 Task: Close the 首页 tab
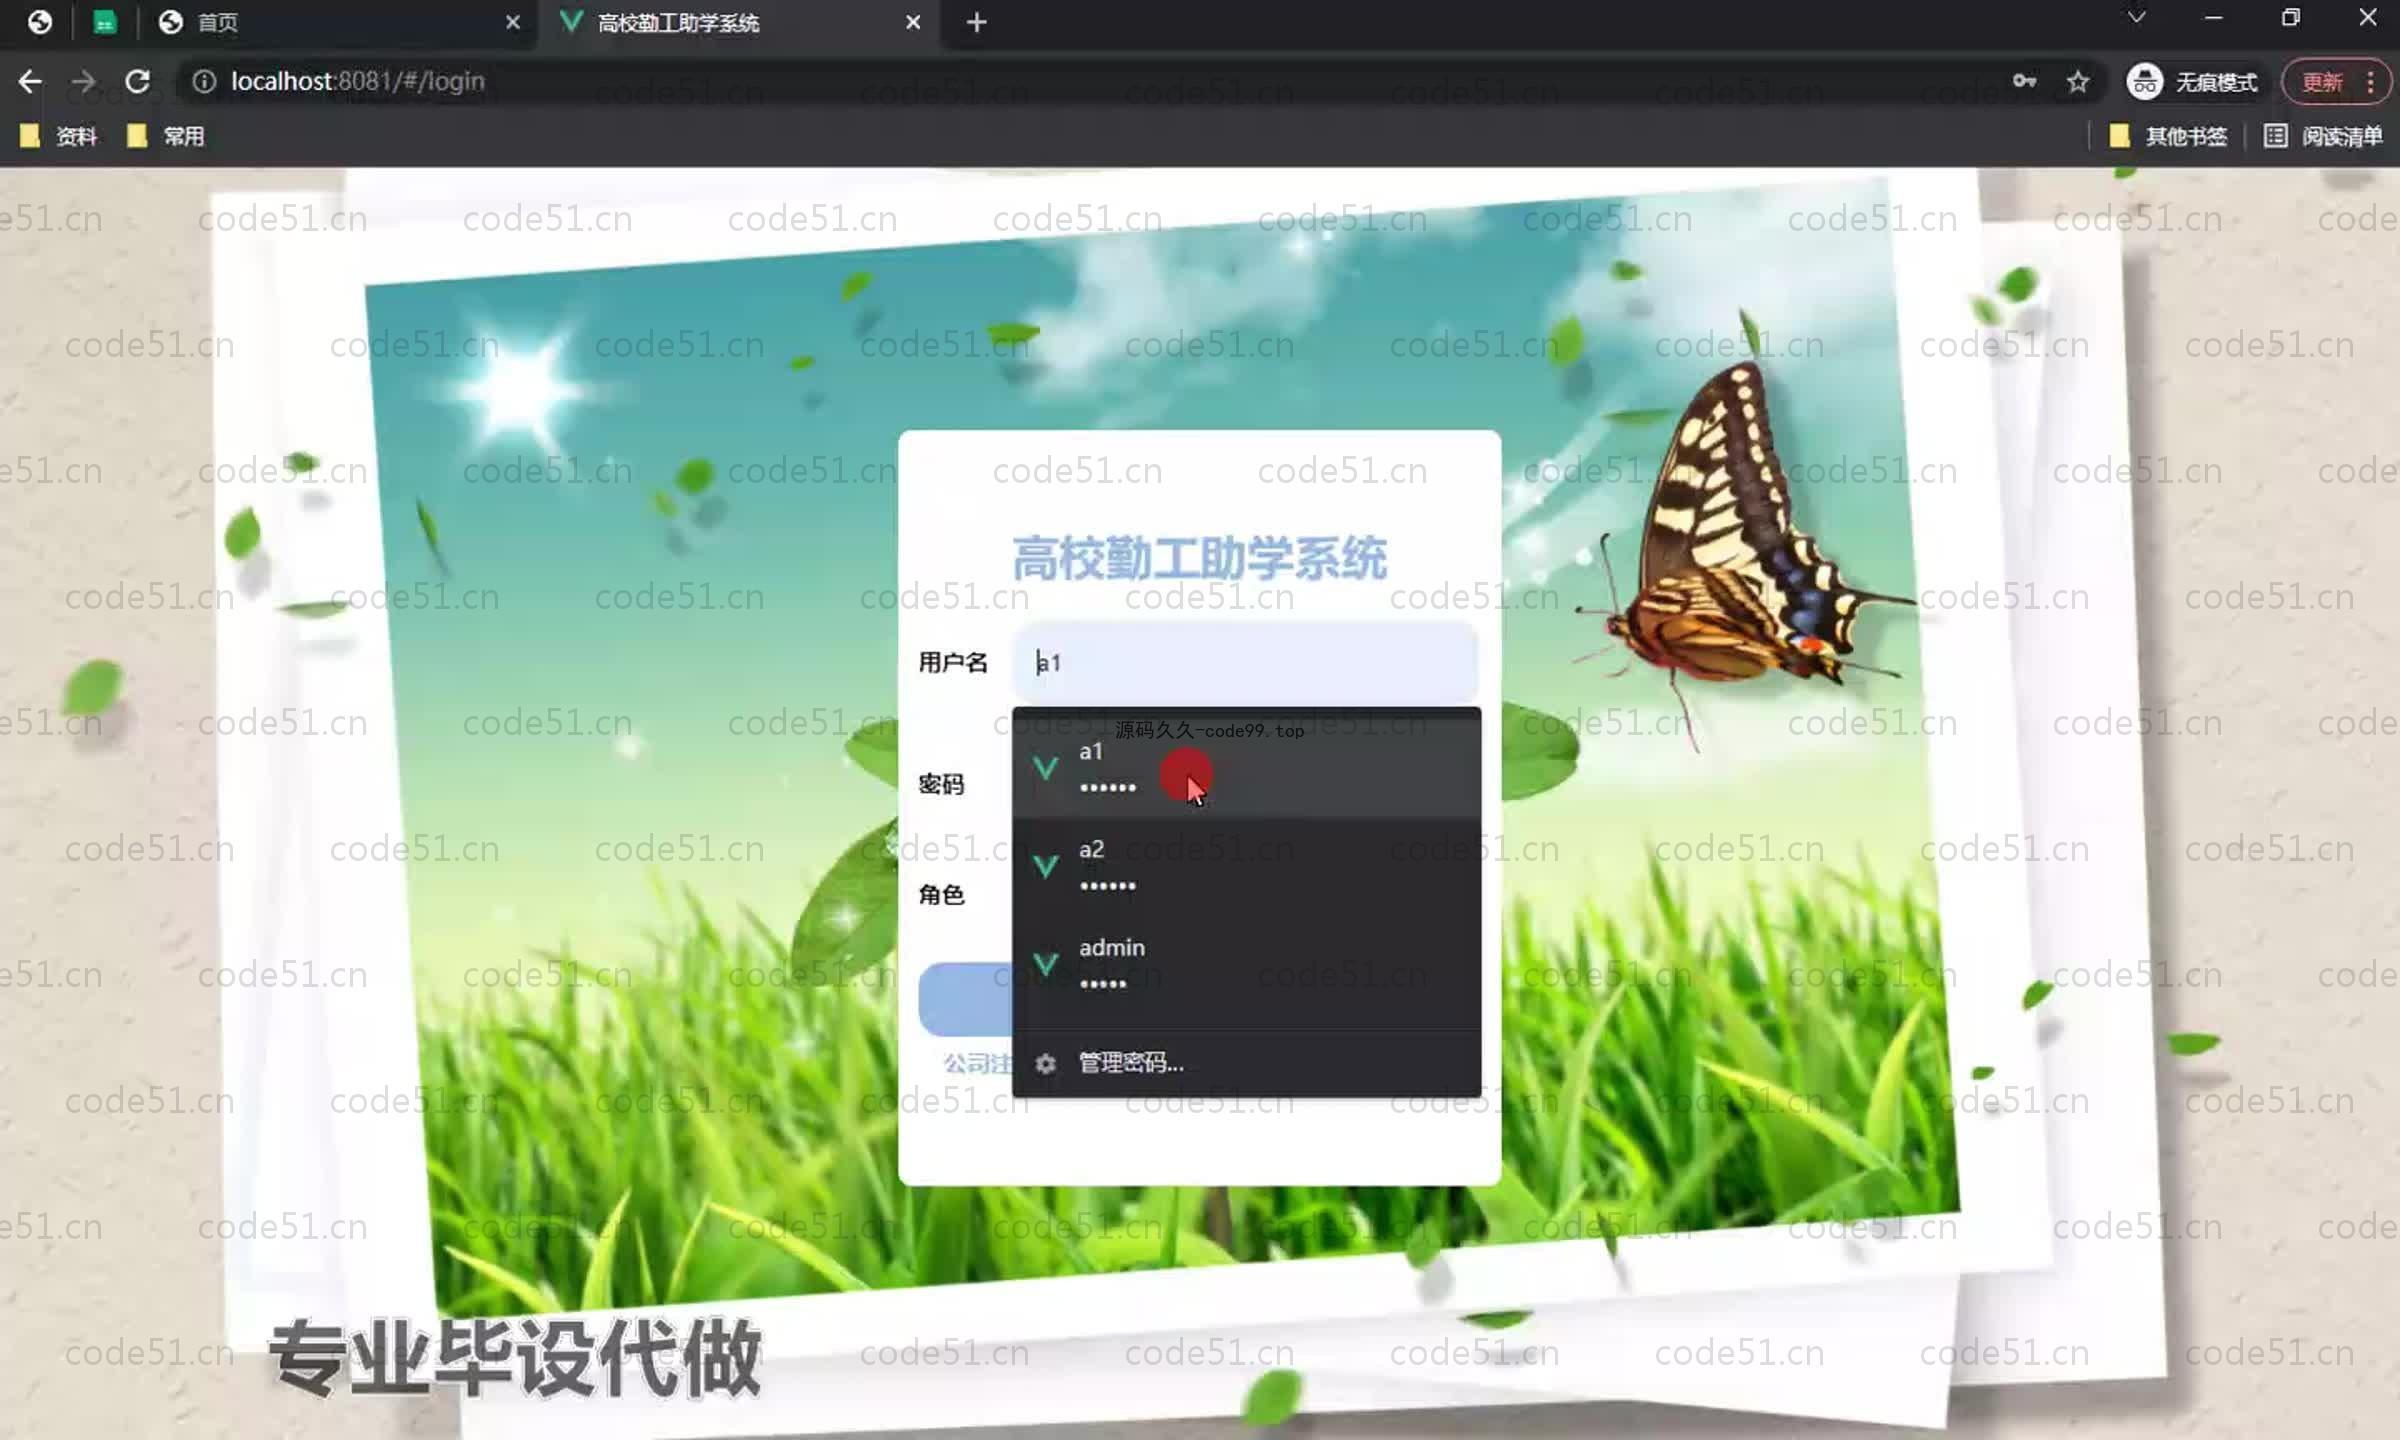513,22
